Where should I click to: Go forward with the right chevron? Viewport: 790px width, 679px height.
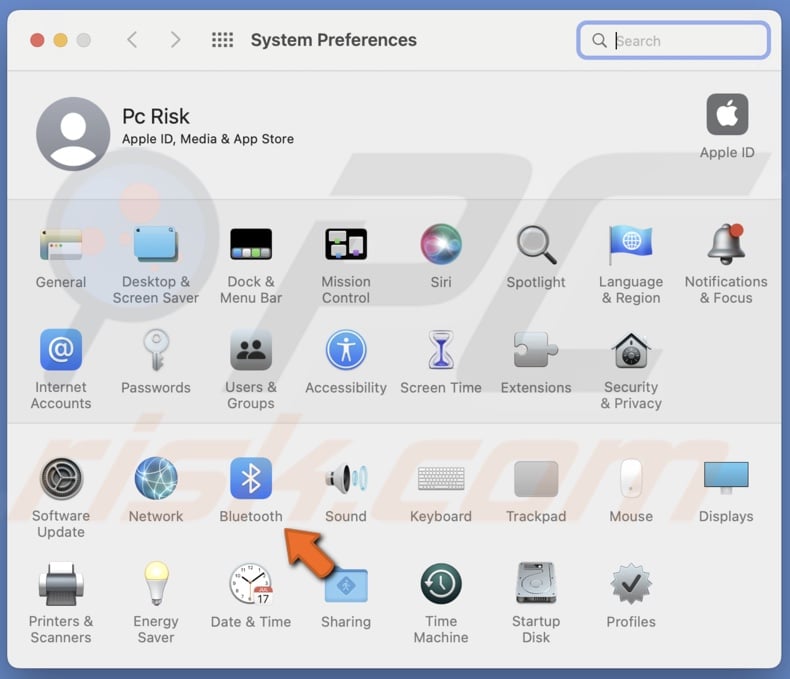pyautogui.click(x=175, y=40)
